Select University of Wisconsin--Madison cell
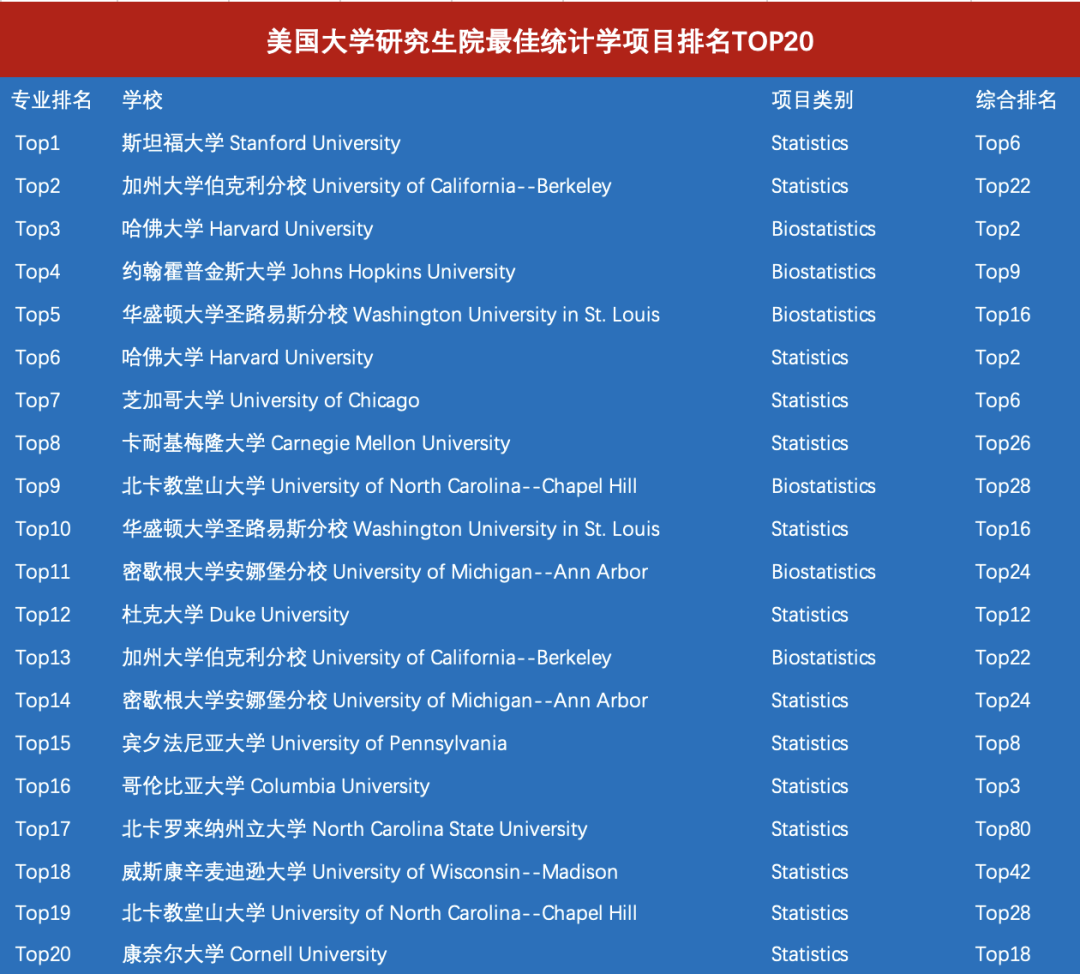 [x=370, y=872]
